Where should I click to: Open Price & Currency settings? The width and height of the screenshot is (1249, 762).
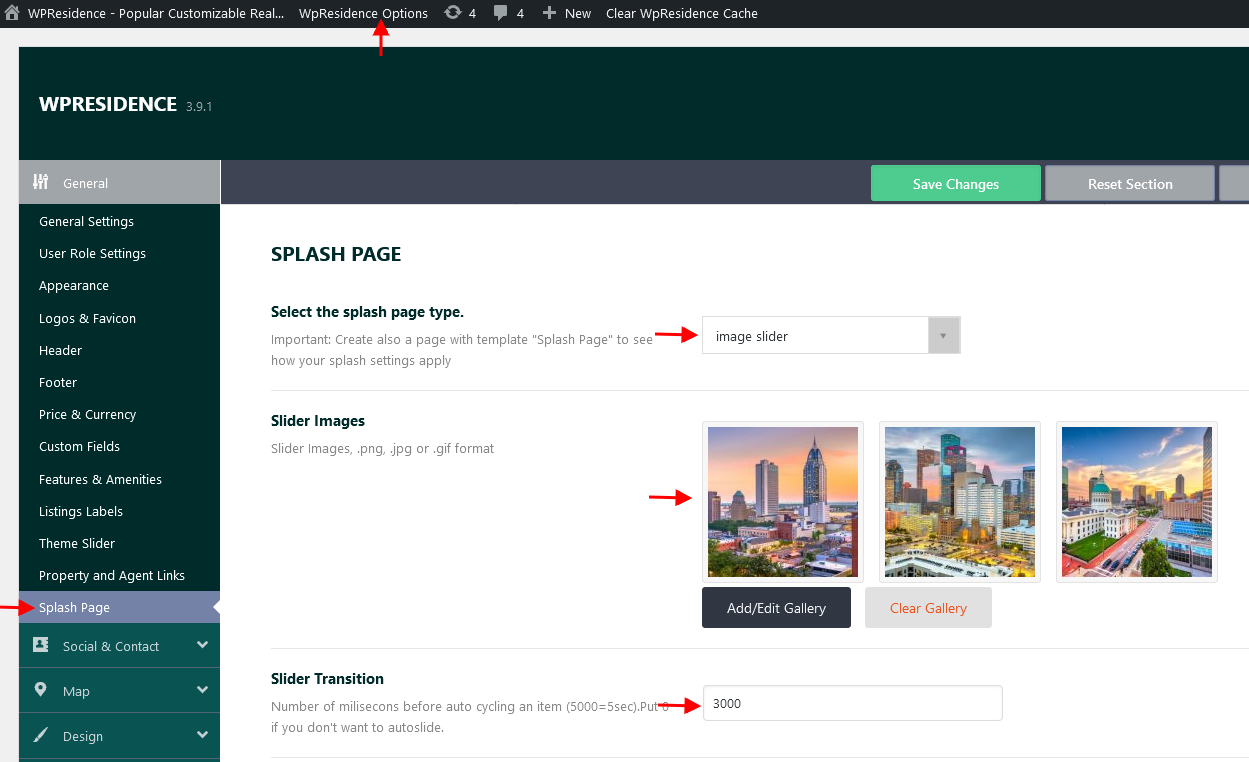click(87, 414)
